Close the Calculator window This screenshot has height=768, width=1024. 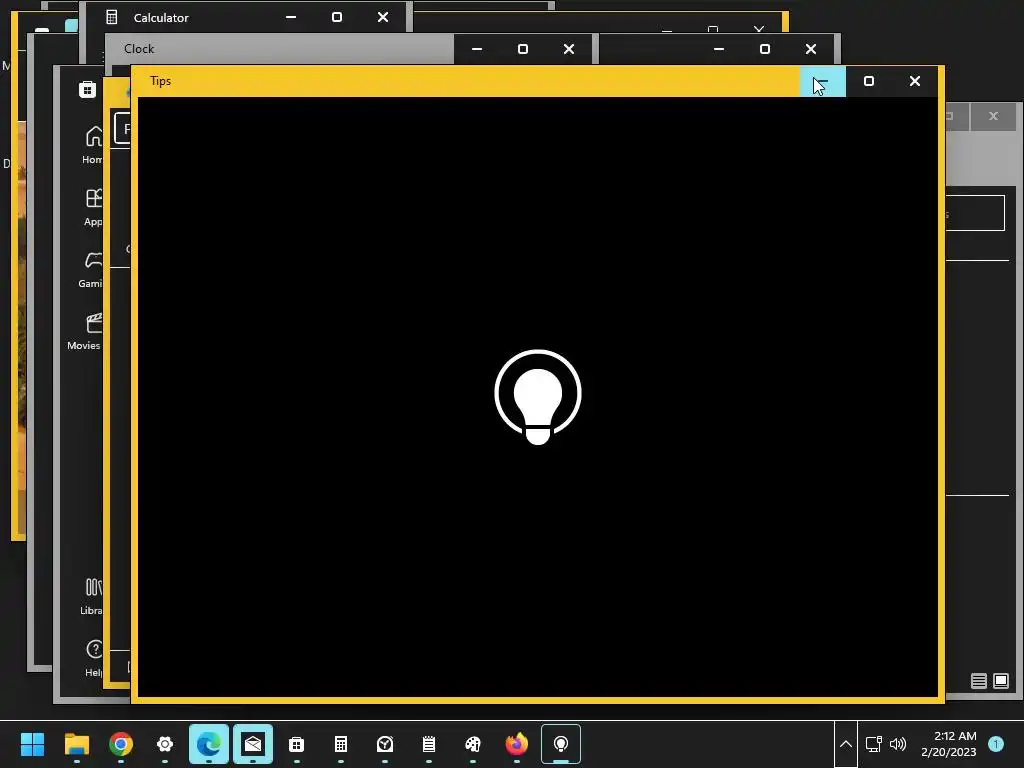tap(383, 18)
